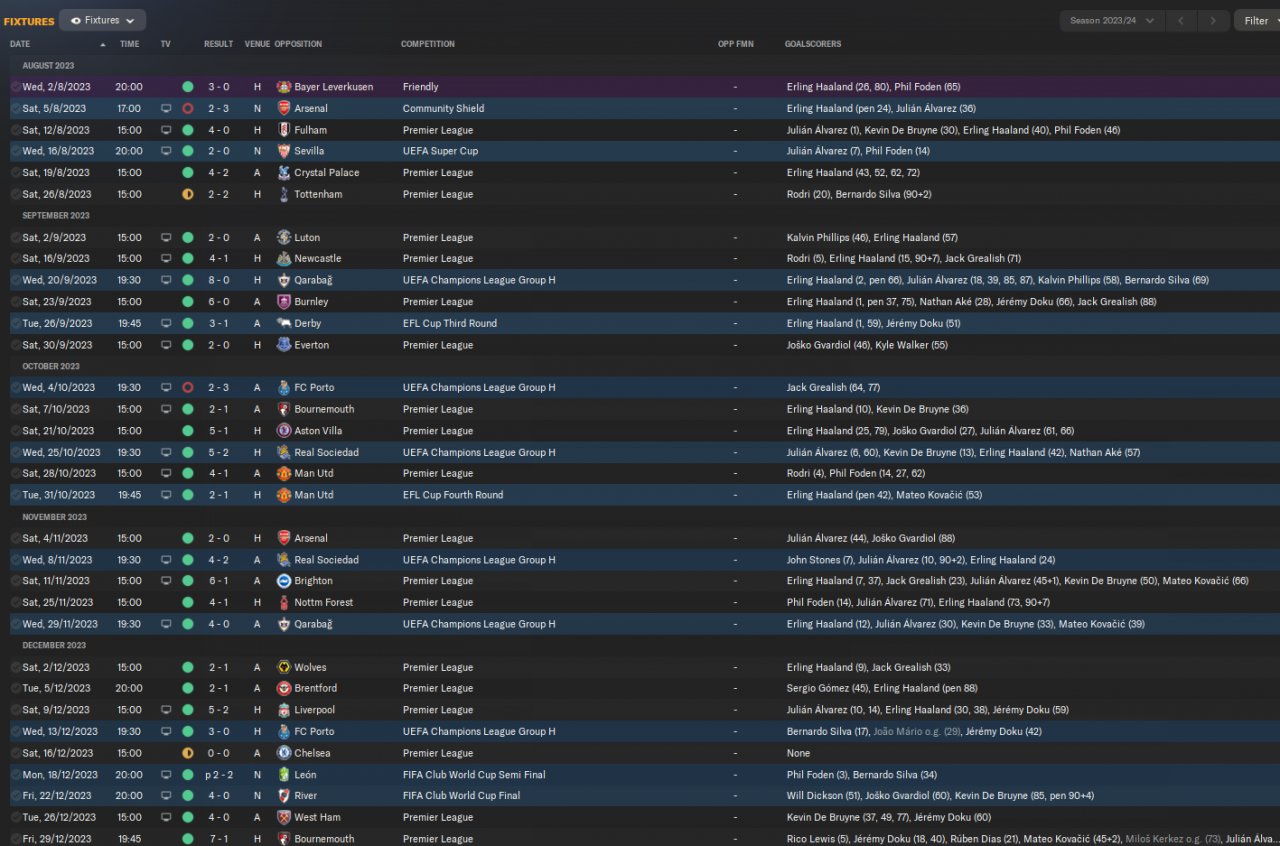
Task: Click the Opp Fmn column header
Action: tap(735, 44)
